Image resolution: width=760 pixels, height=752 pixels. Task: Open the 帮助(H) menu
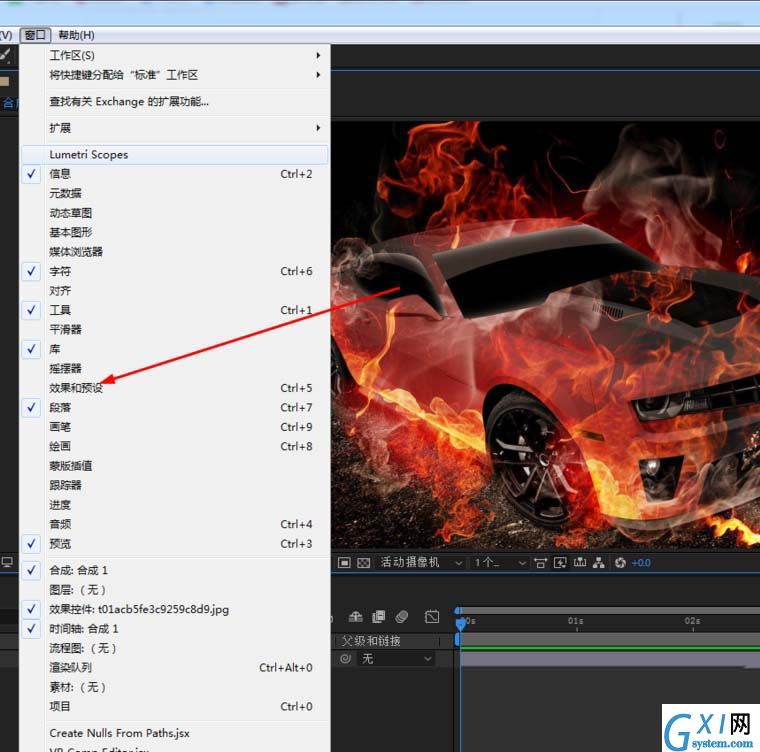[x=76, y=35]
